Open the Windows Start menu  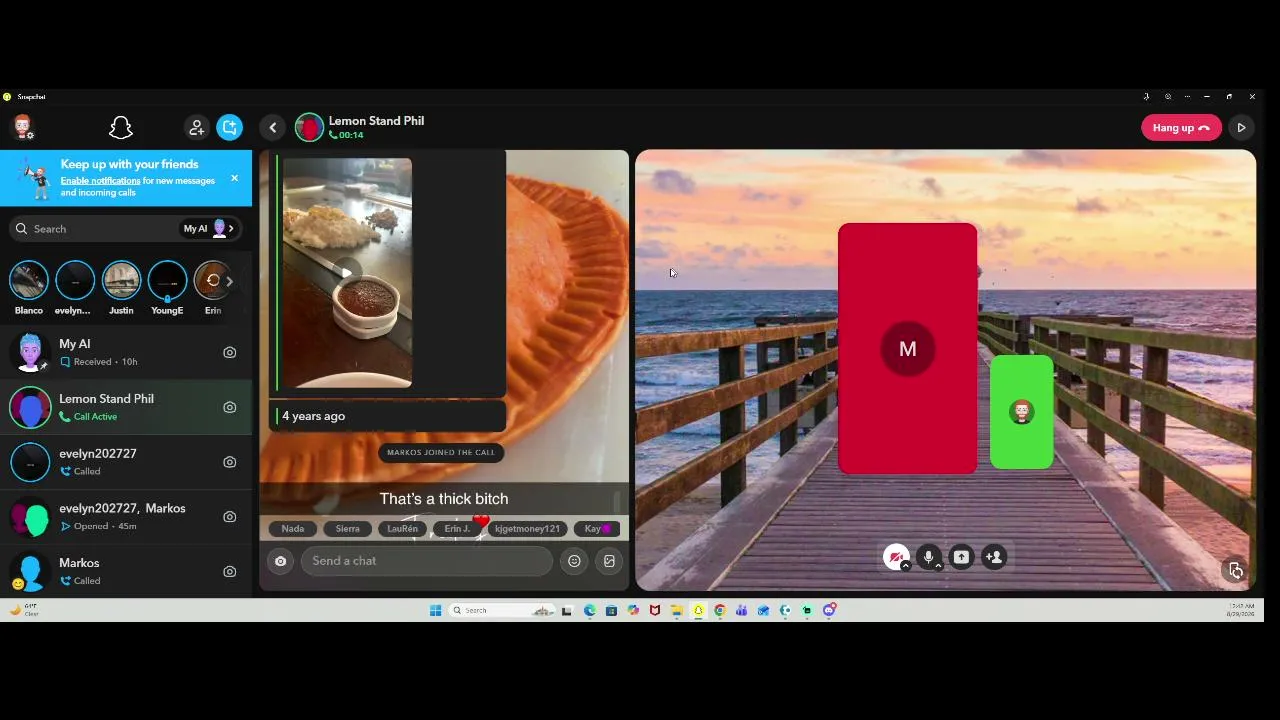click(435, 610)
